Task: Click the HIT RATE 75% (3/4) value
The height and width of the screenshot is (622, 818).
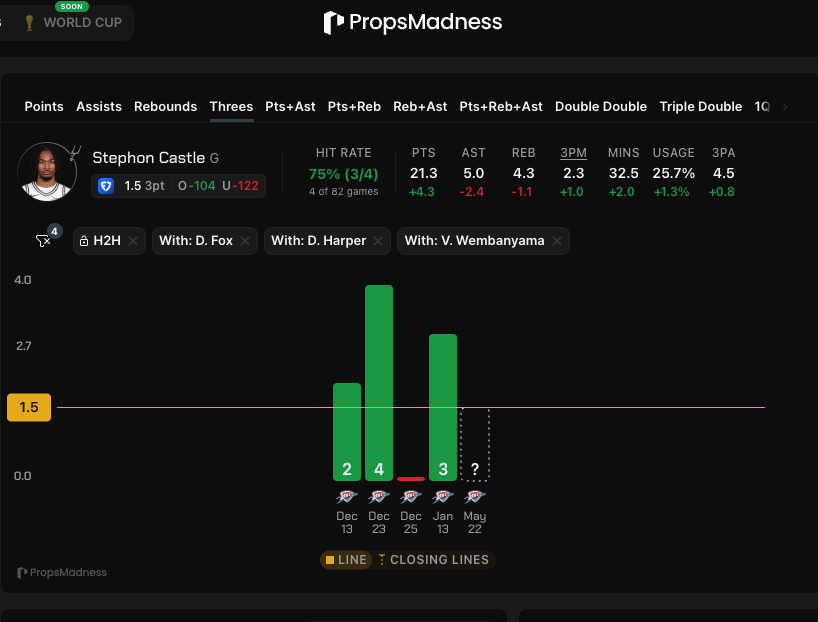Action: [343, 174]
